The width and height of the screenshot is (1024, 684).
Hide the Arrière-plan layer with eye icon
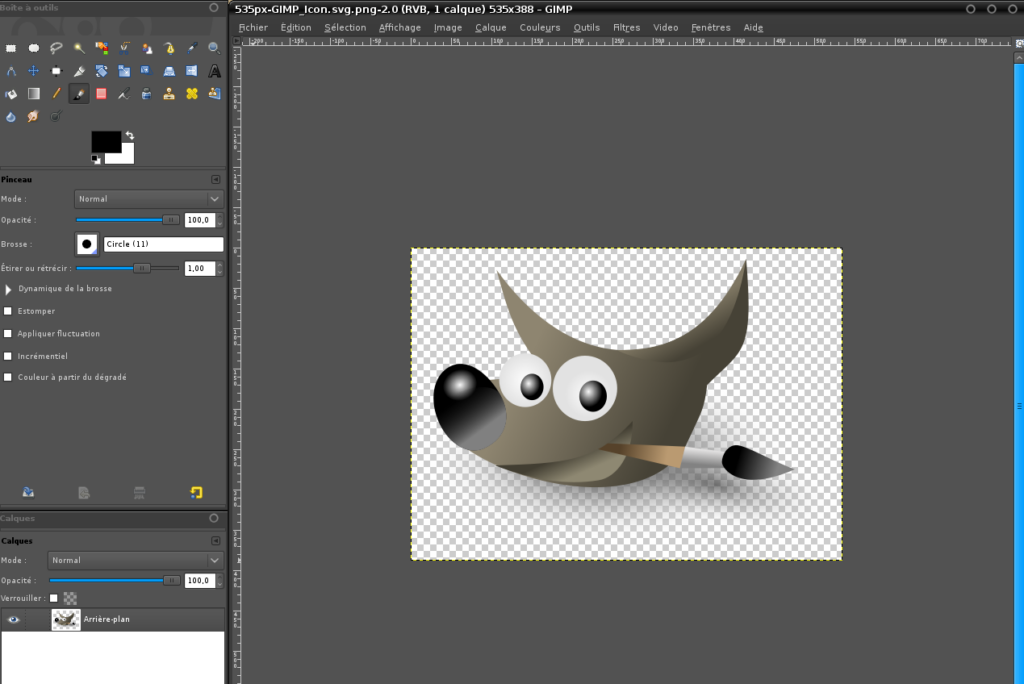13,619
